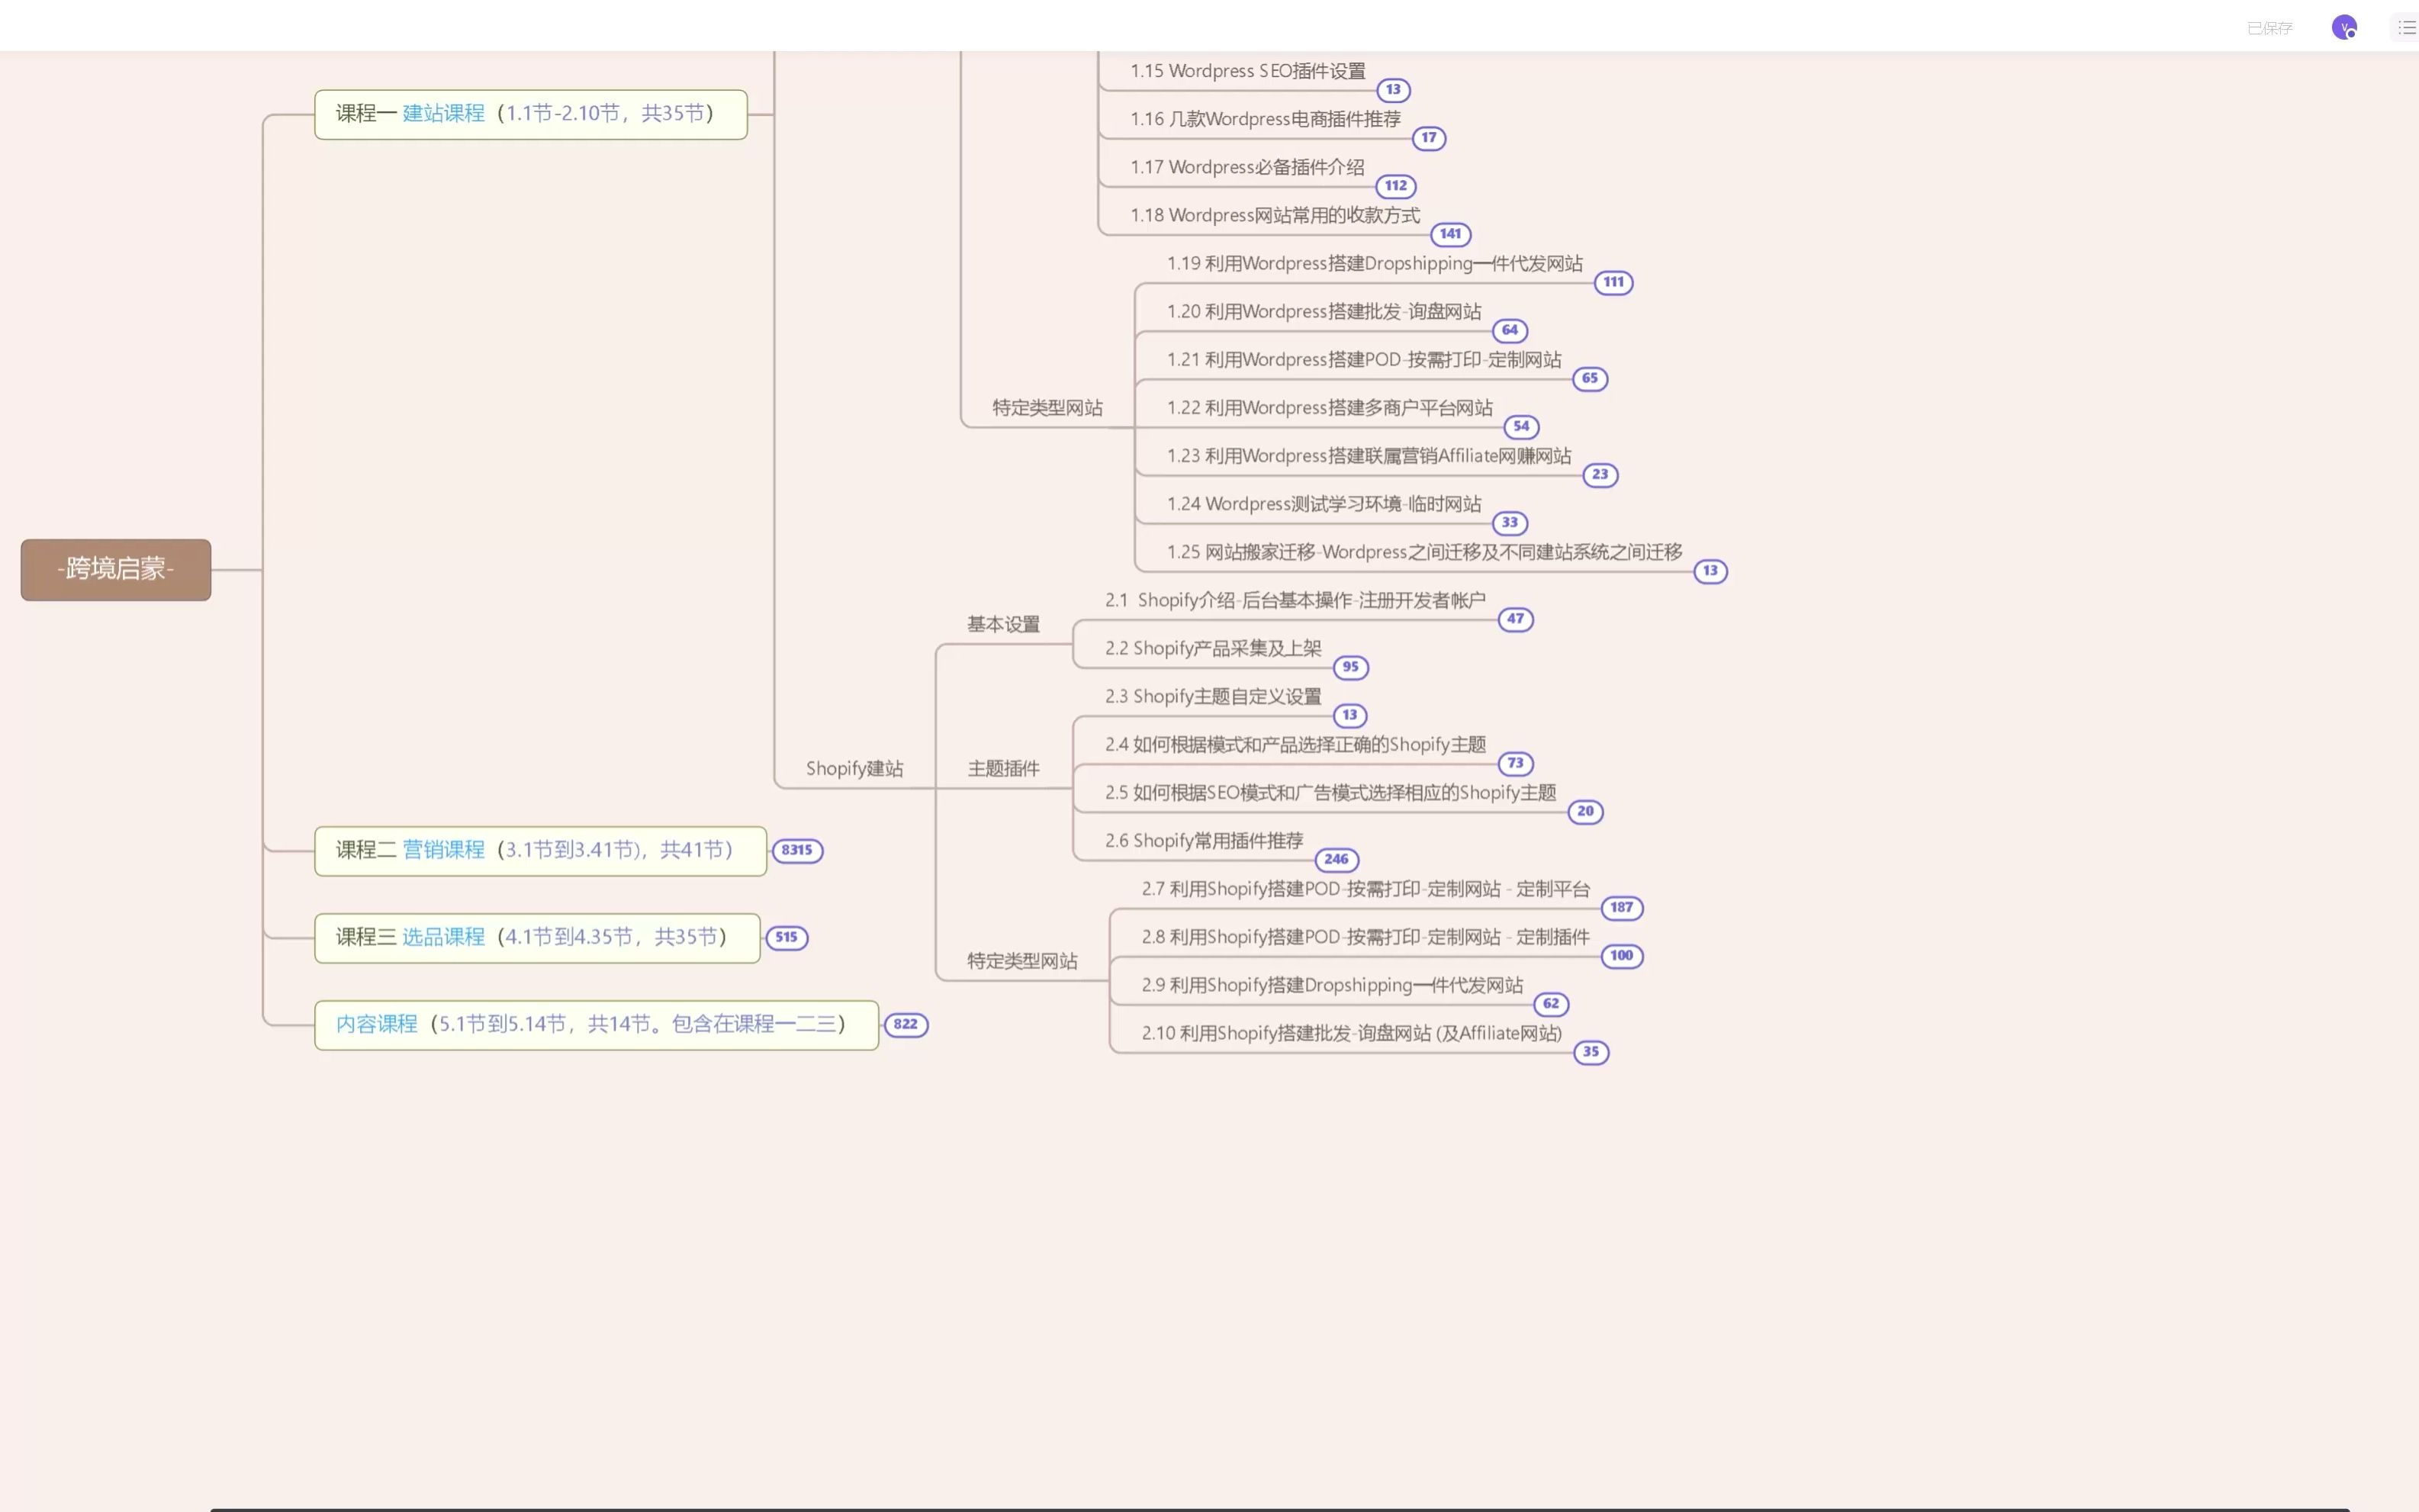Expand the 35 badge under 2.10
Viewport: 2419px width, 1512px height.
[1591, 1051]
